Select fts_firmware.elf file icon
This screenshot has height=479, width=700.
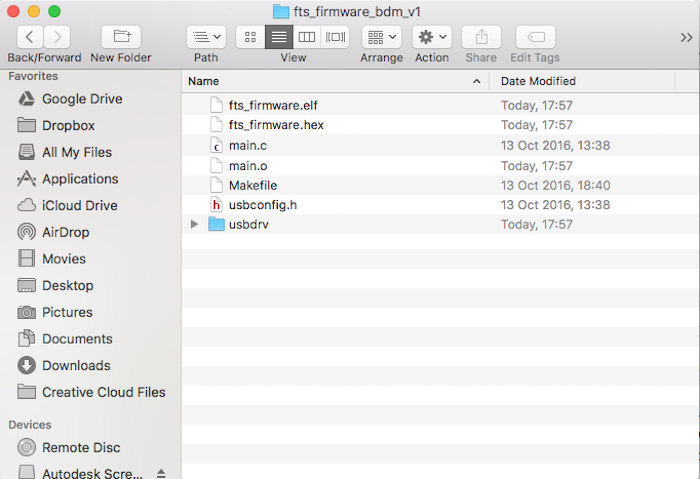(x=217, y=105)
